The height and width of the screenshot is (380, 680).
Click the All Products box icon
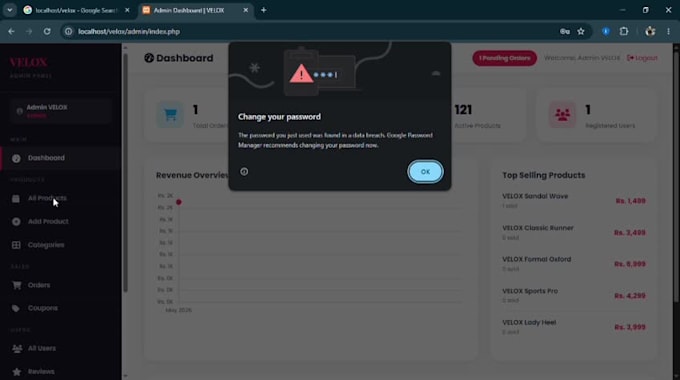click(16, 199)
